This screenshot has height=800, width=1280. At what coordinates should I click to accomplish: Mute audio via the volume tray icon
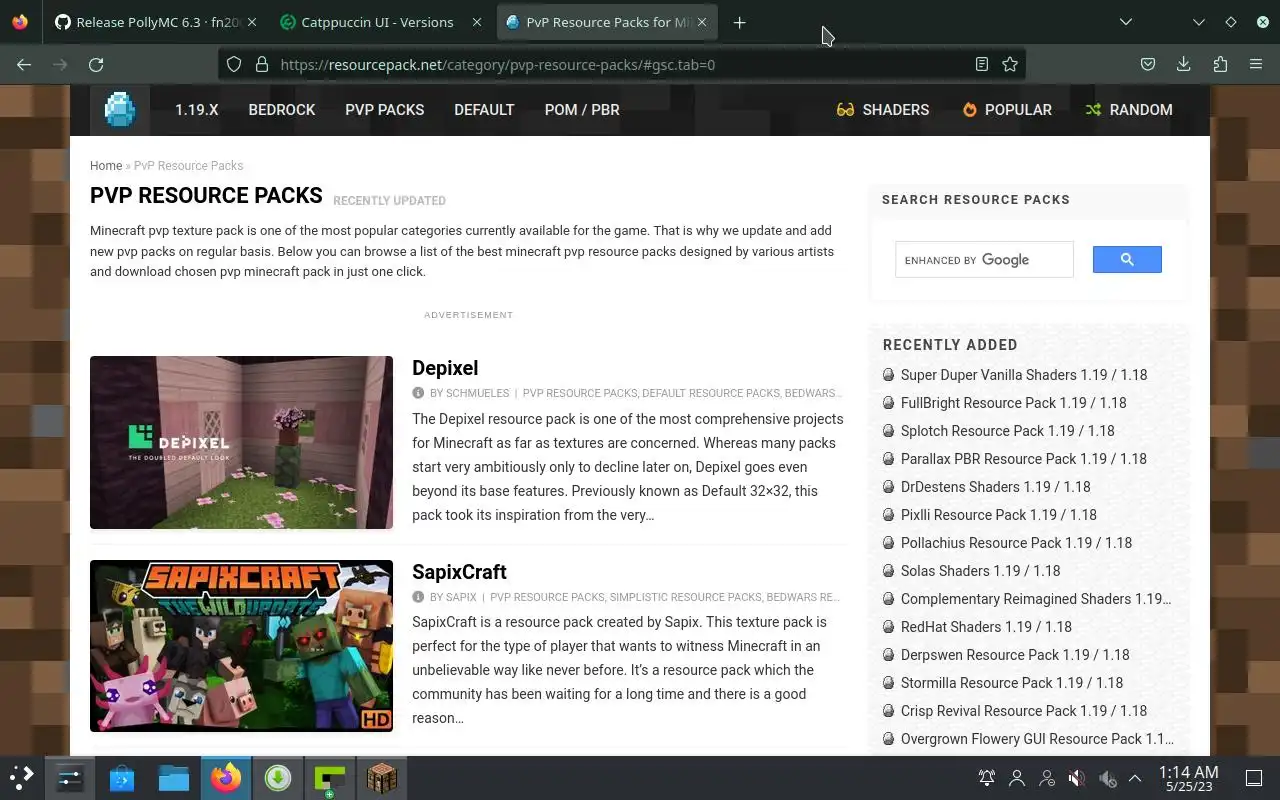(1077, 778)
